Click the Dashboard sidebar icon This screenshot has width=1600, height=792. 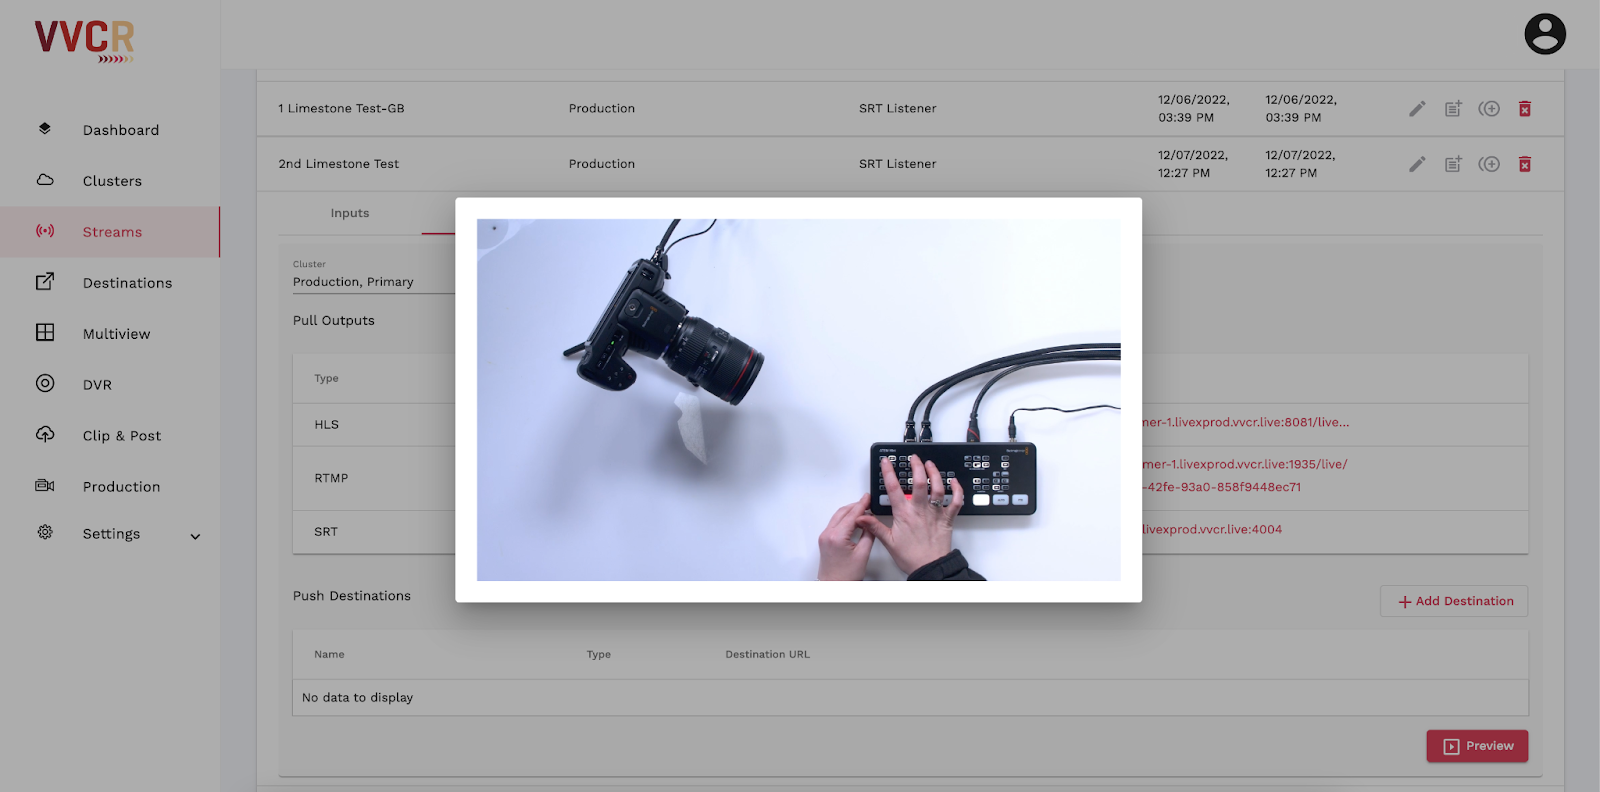[x=45, y=128]
